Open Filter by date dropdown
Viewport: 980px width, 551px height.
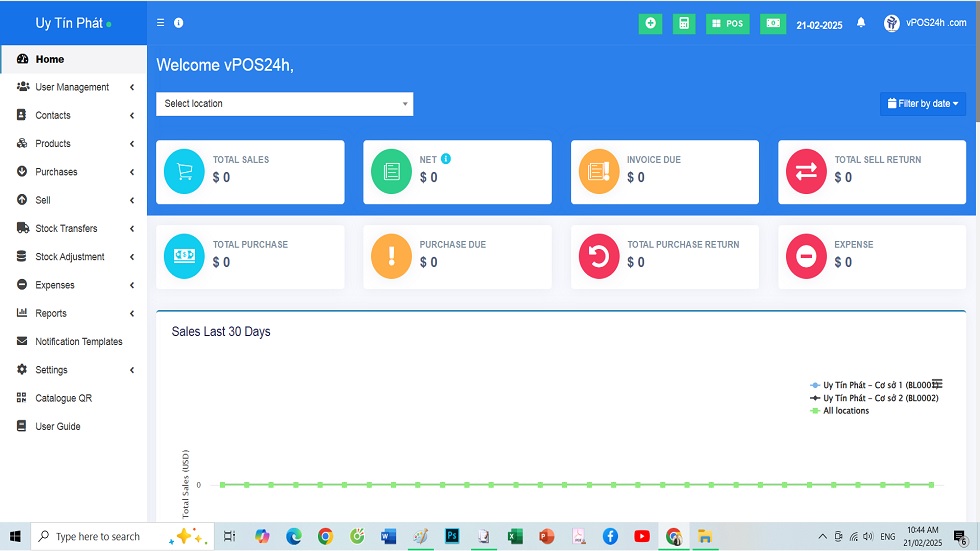922,104
